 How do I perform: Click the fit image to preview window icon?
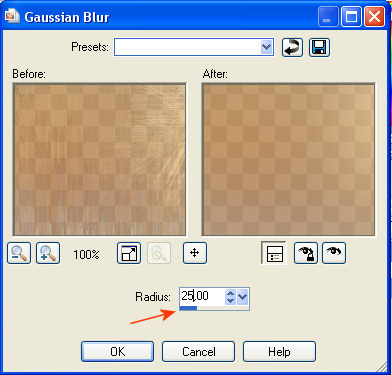click(129, 253)
